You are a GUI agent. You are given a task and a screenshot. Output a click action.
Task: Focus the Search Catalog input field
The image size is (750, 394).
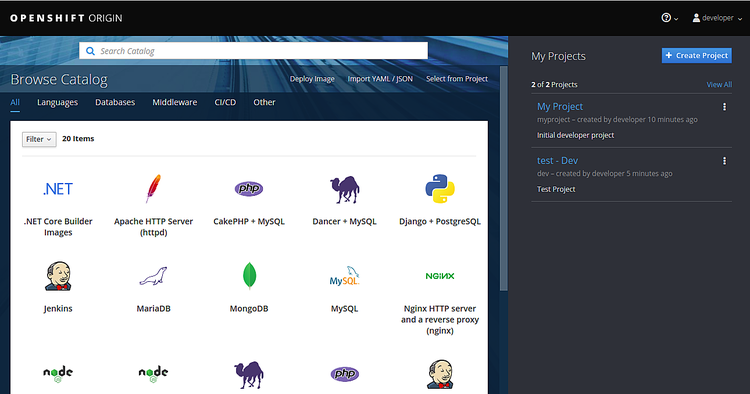click(x=254, y=51)
